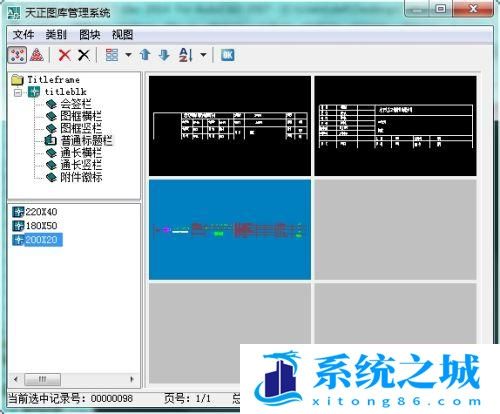Toggle the first dotted-pattern toolbar button

(x=17, y=55)
